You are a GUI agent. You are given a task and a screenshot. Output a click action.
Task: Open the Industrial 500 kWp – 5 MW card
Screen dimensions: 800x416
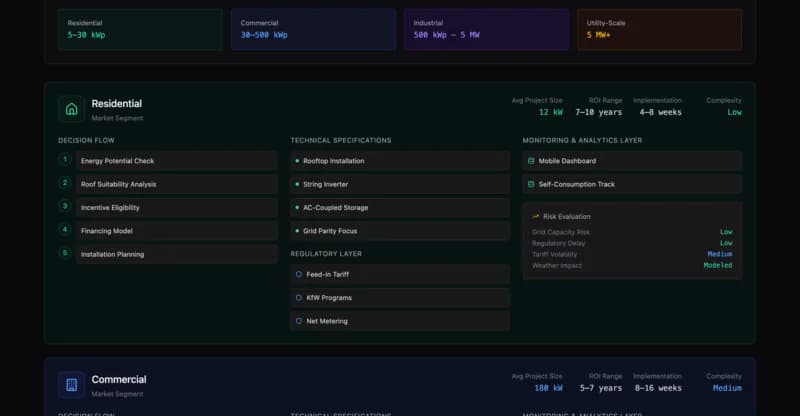click(x=486, y=29)
